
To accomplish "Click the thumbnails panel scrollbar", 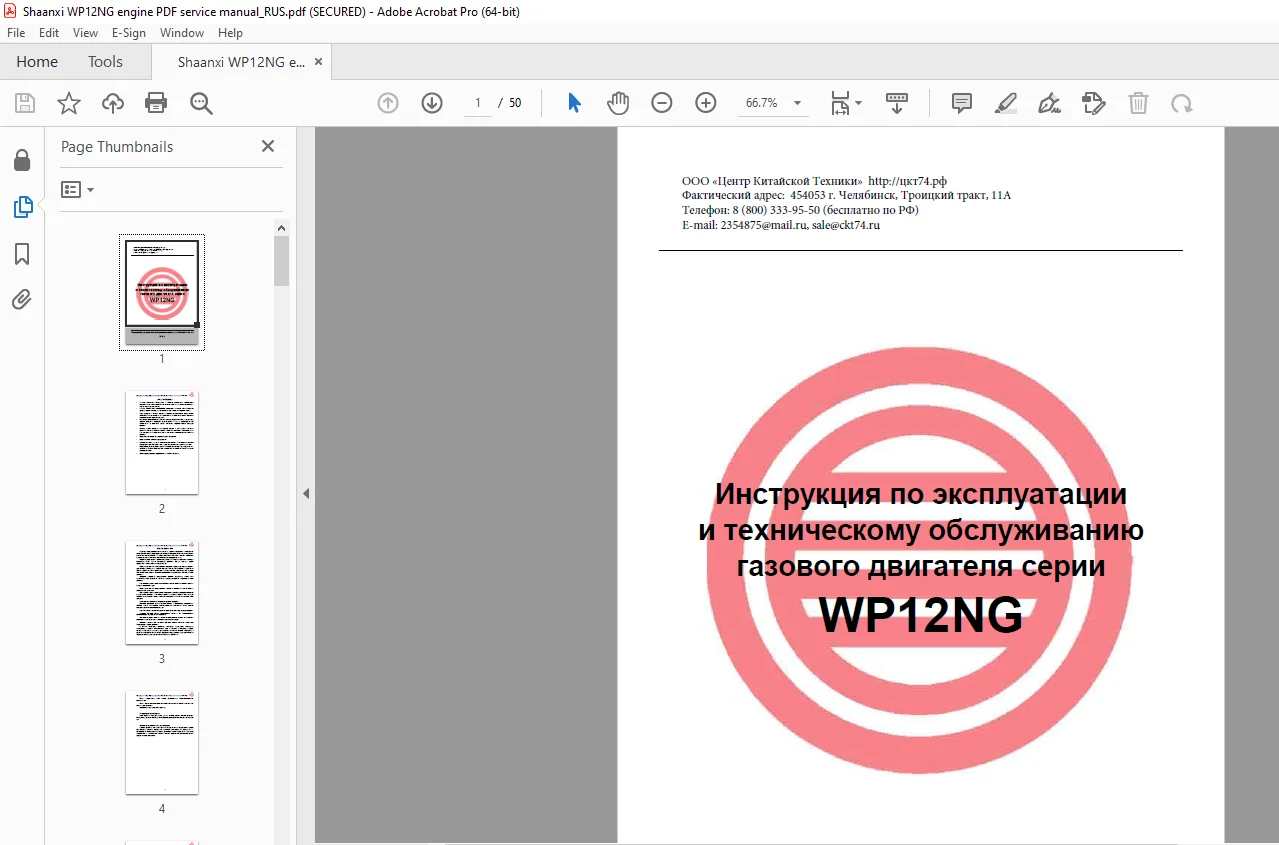I will [282, 260].
